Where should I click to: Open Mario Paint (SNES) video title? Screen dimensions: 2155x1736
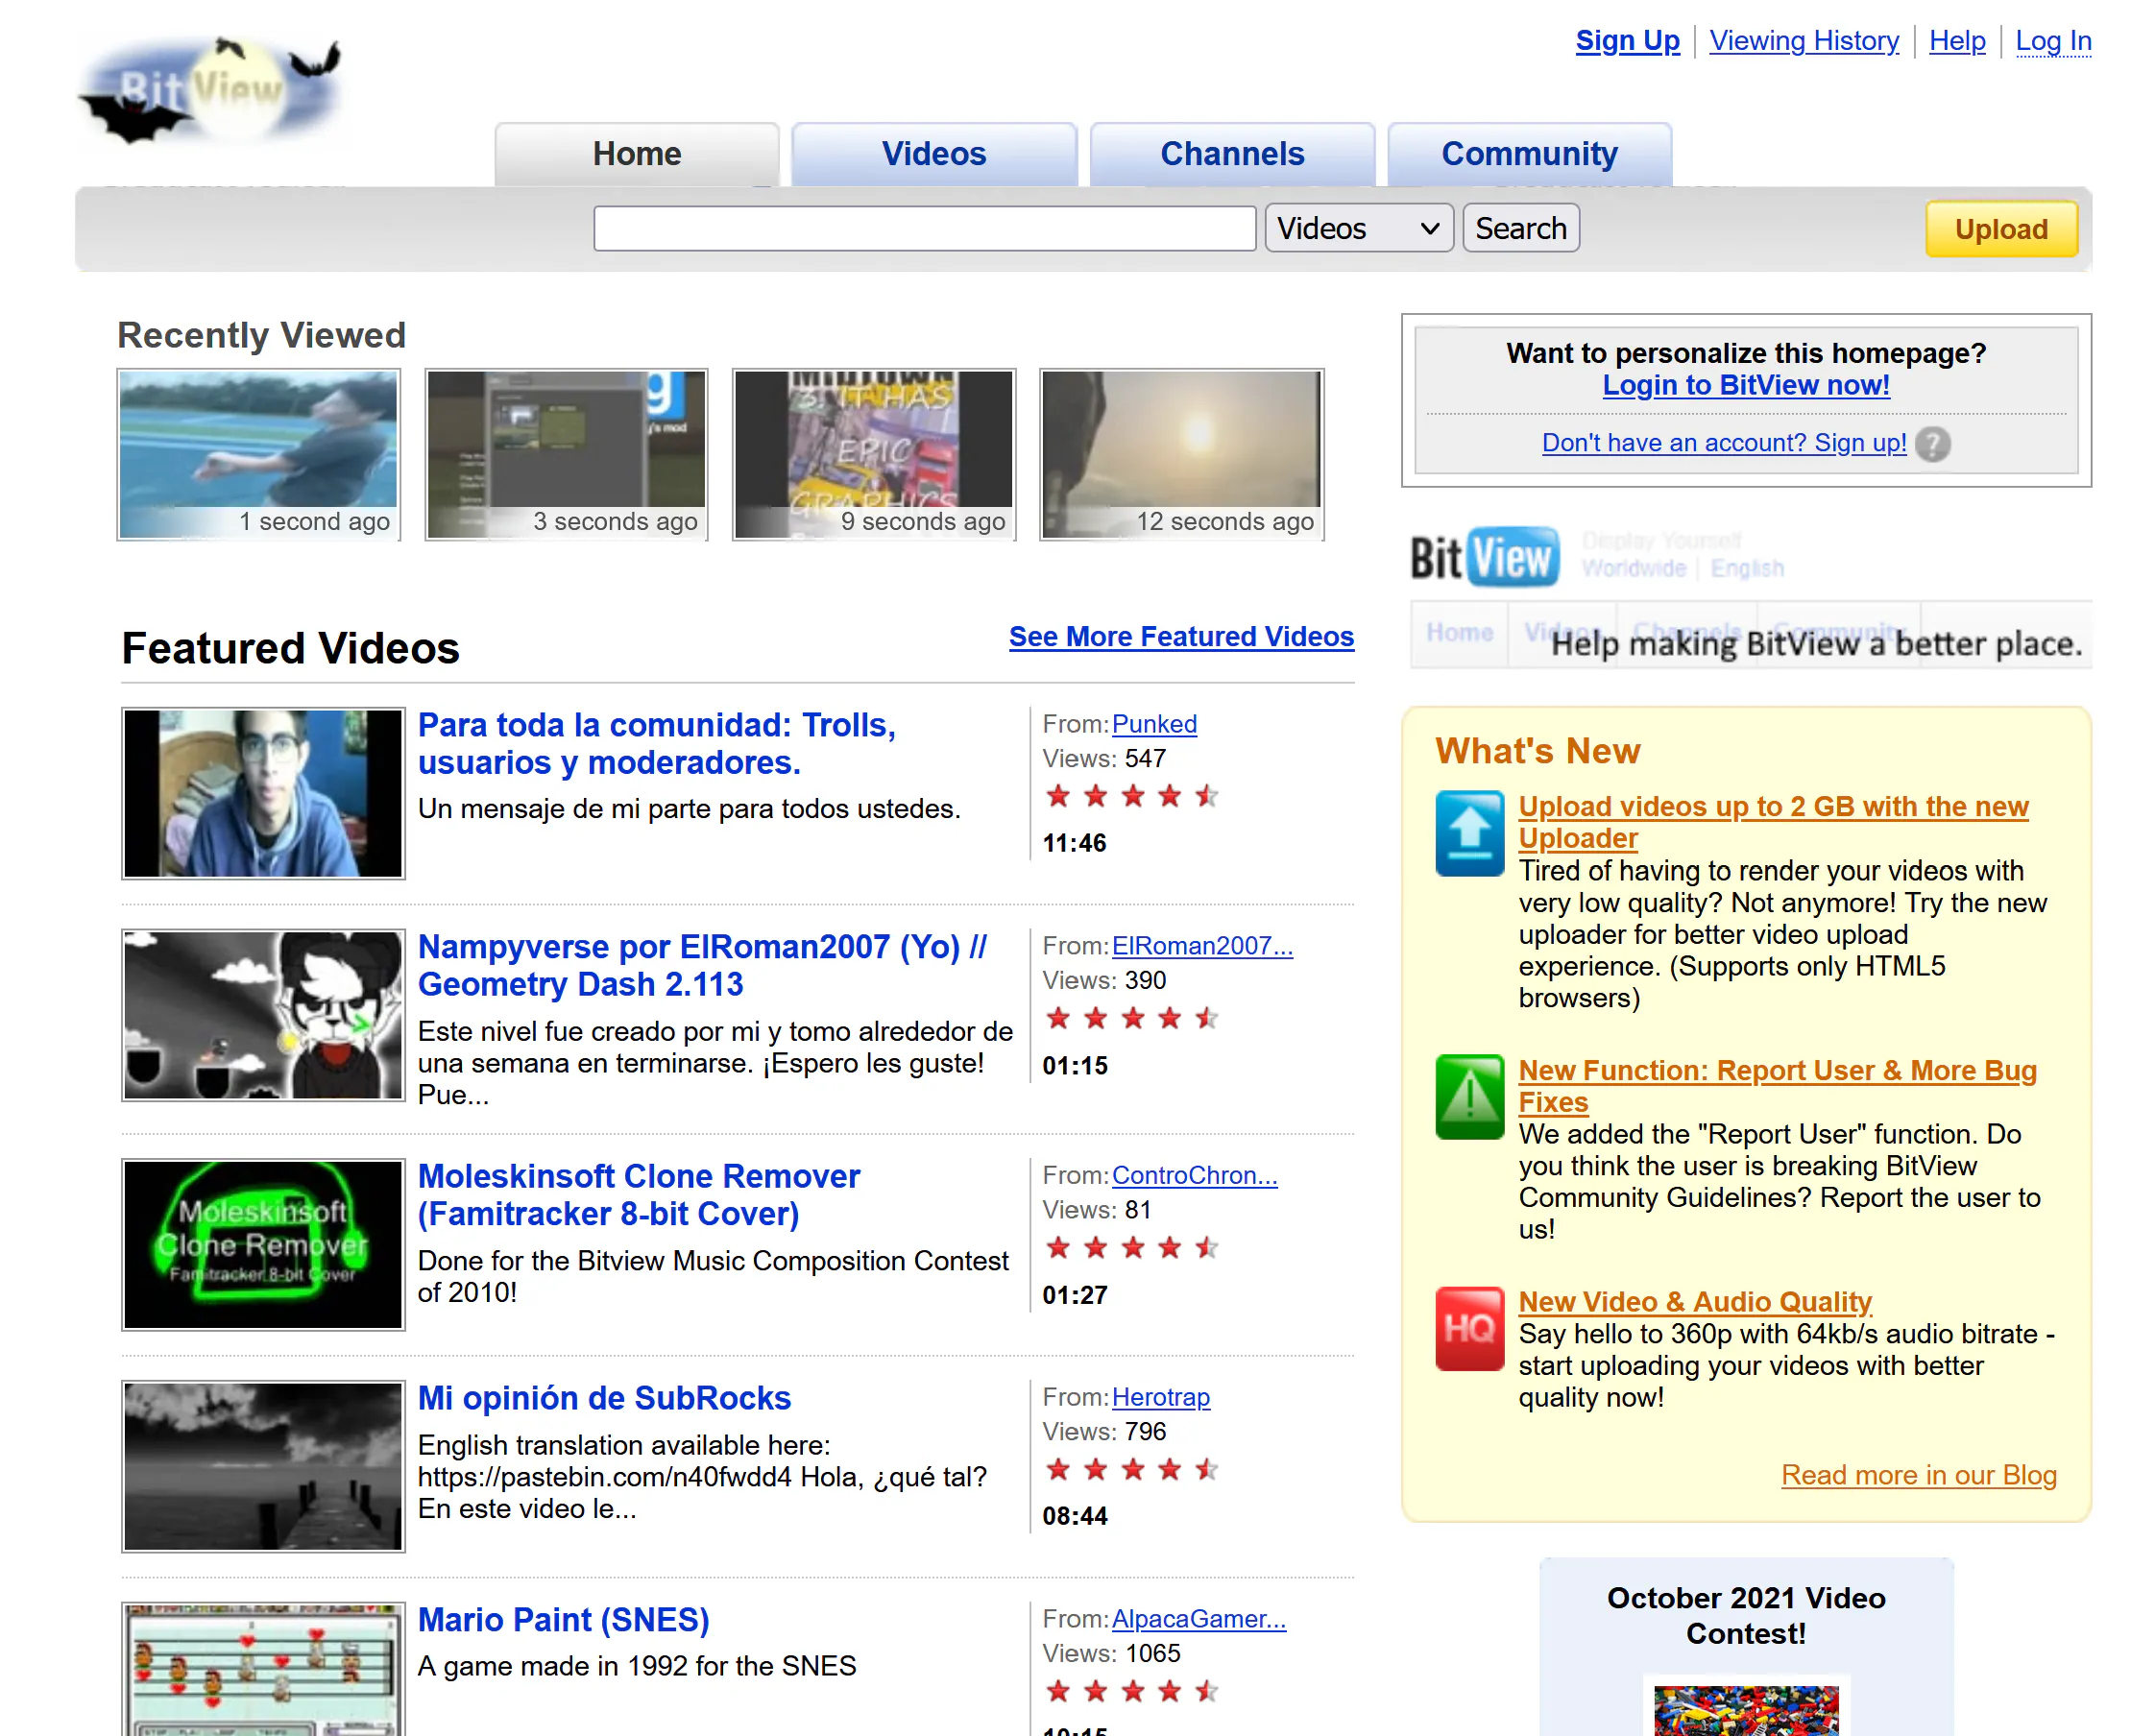(x=563, y=1619)
